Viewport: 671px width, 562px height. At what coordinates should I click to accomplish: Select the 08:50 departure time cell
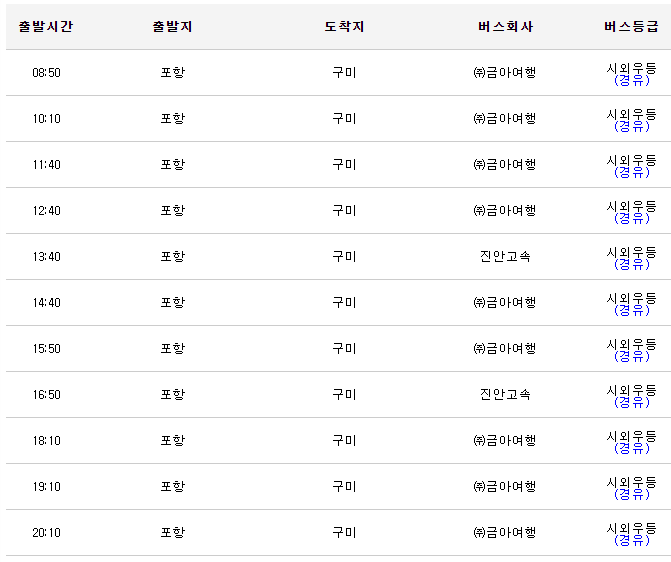pos(46,72)
